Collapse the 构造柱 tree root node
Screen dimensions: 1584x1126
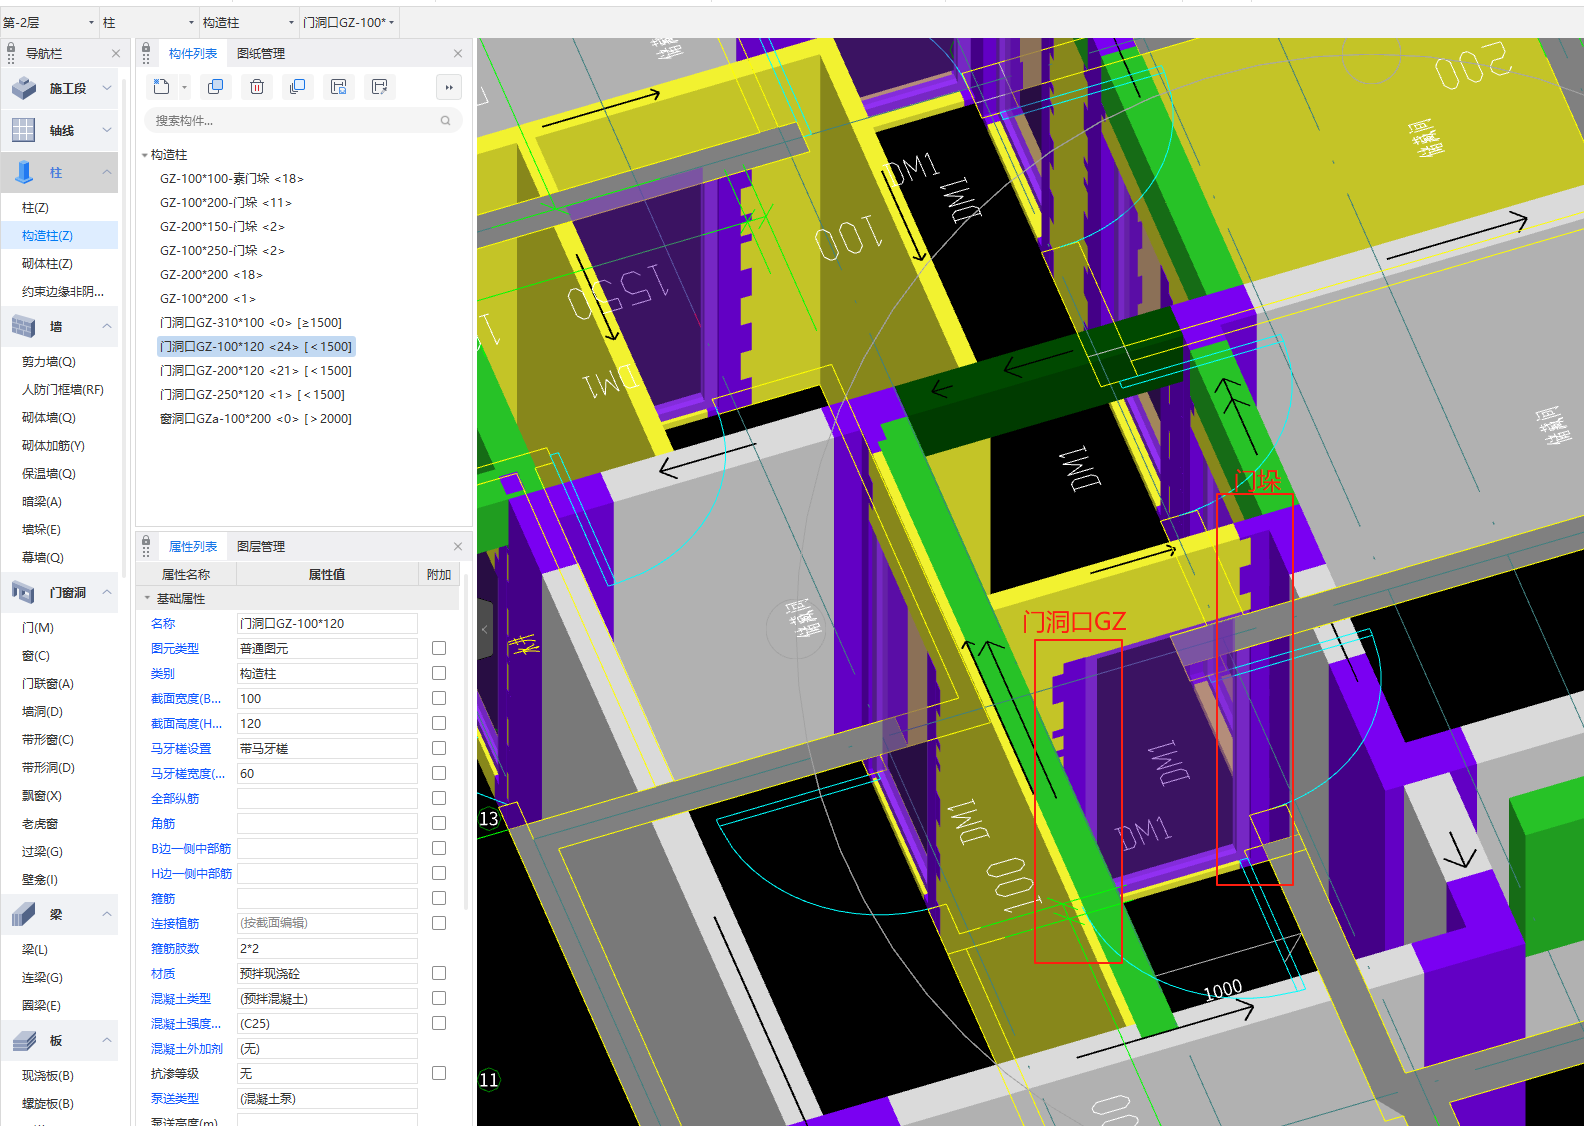(x=145, y=155)
